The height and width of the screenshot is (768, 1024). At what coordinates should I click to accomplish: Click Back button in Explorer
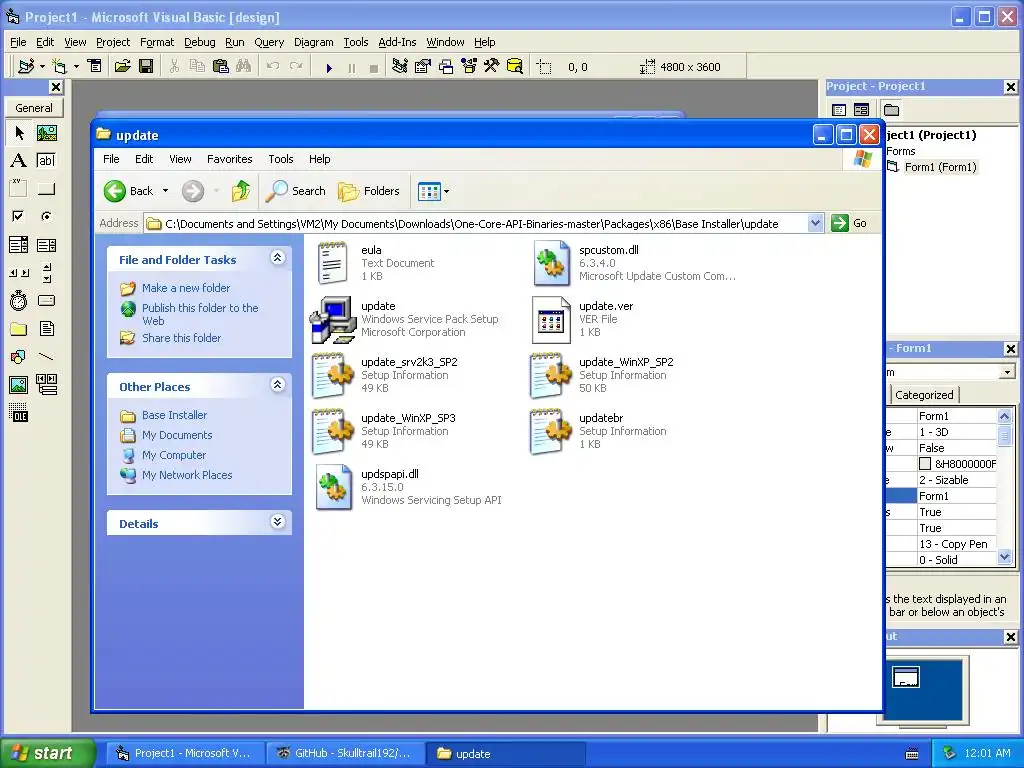point(129,191)
